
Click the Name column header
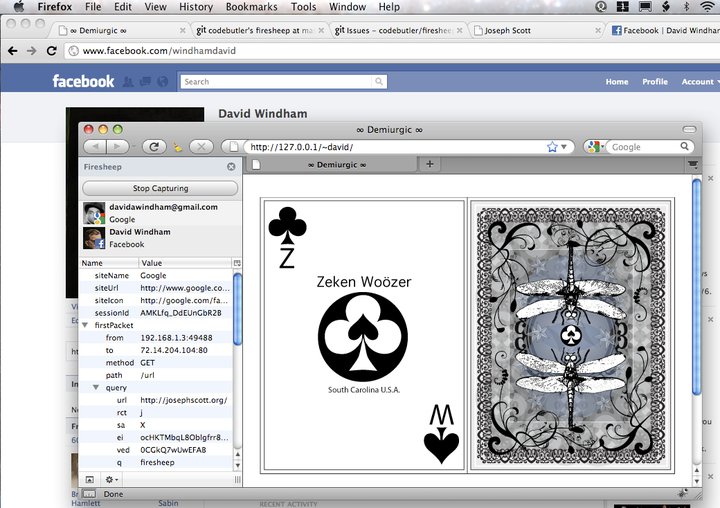109,263
